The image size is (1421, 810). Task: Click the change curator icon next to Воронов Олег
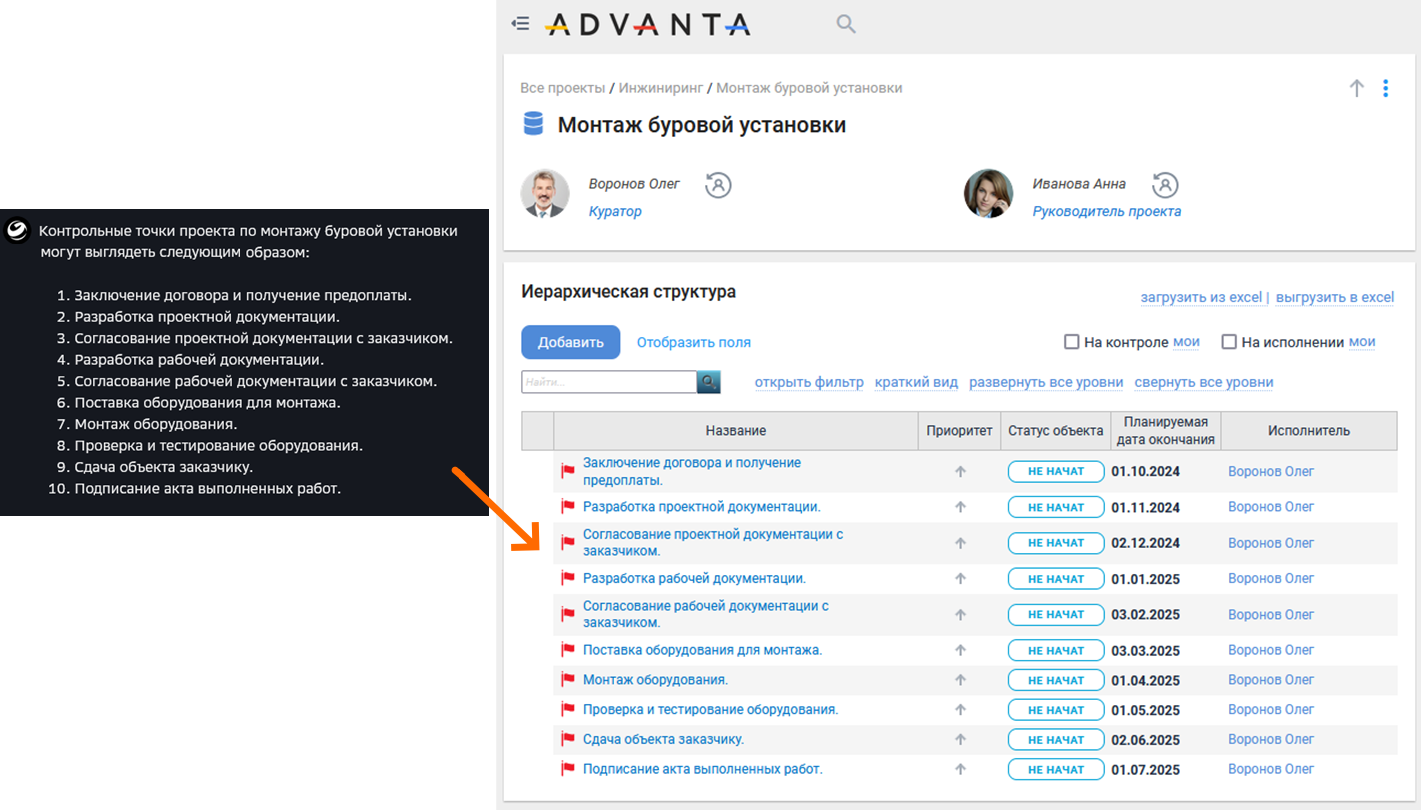(718, 185)
